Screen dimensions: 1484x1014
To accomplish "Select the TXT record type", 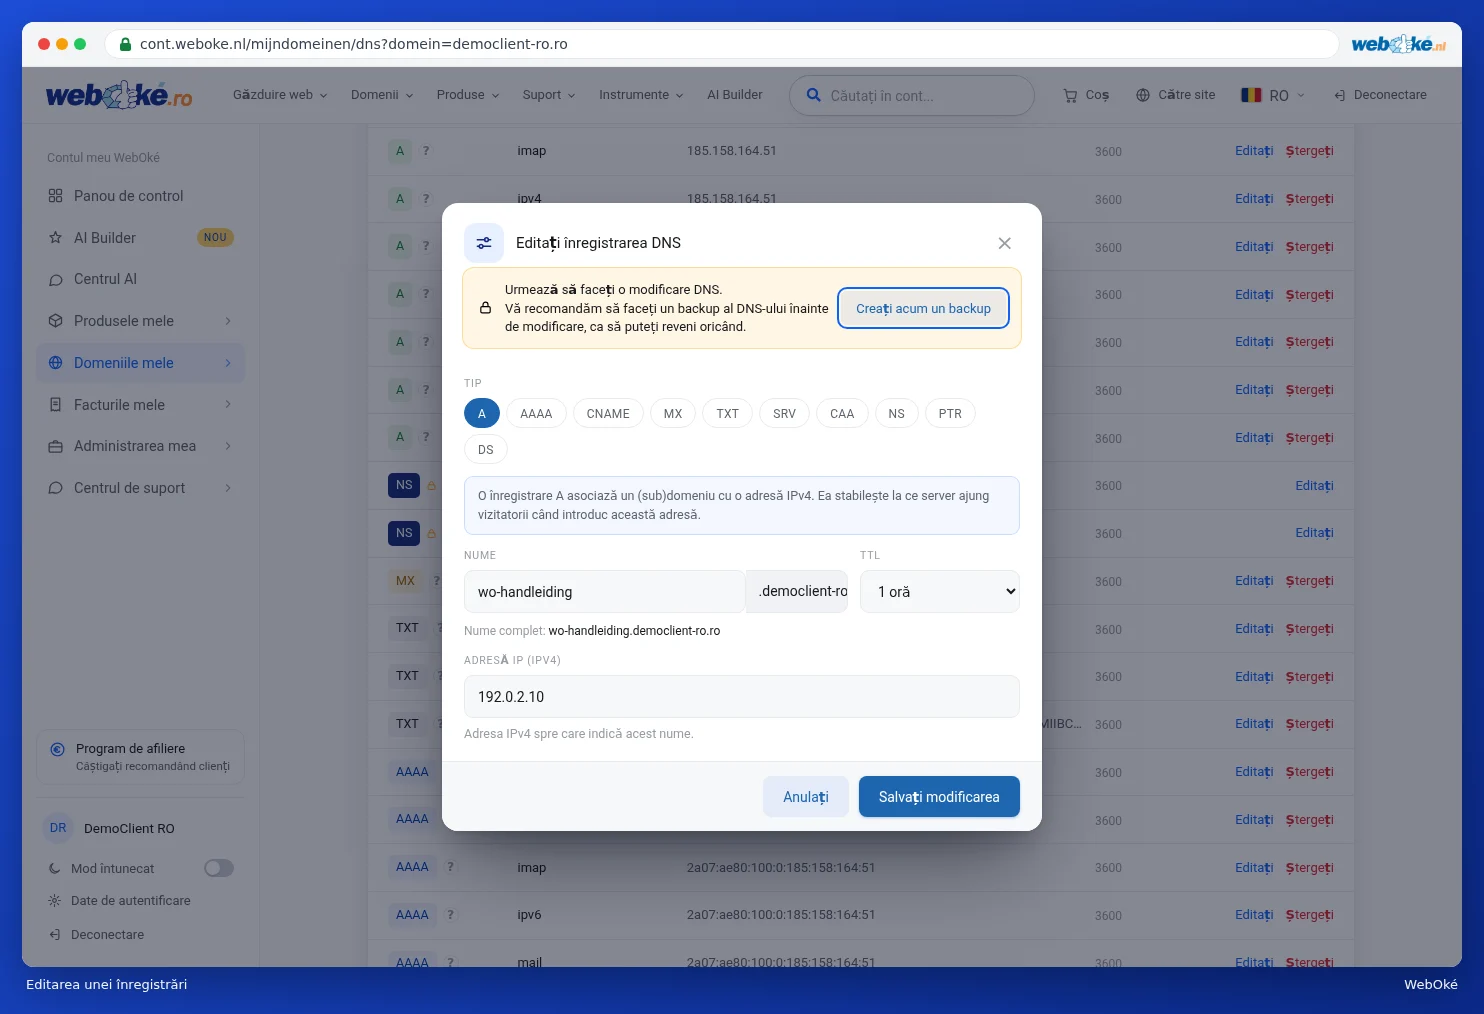I will pyautogui.click(x=727, y=413).
